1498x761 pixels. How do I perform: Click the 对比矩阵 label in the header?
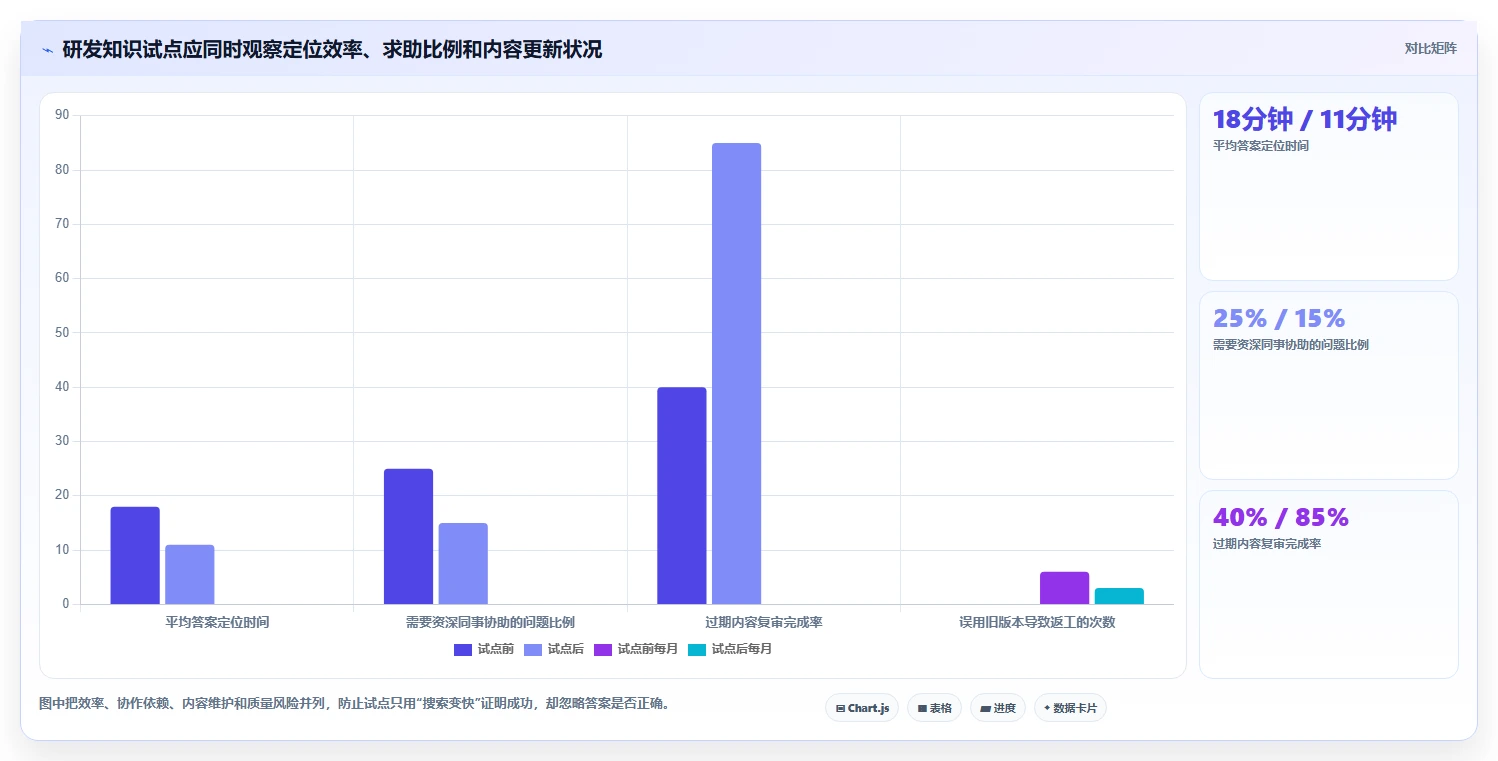click(x=1431, y=49)
